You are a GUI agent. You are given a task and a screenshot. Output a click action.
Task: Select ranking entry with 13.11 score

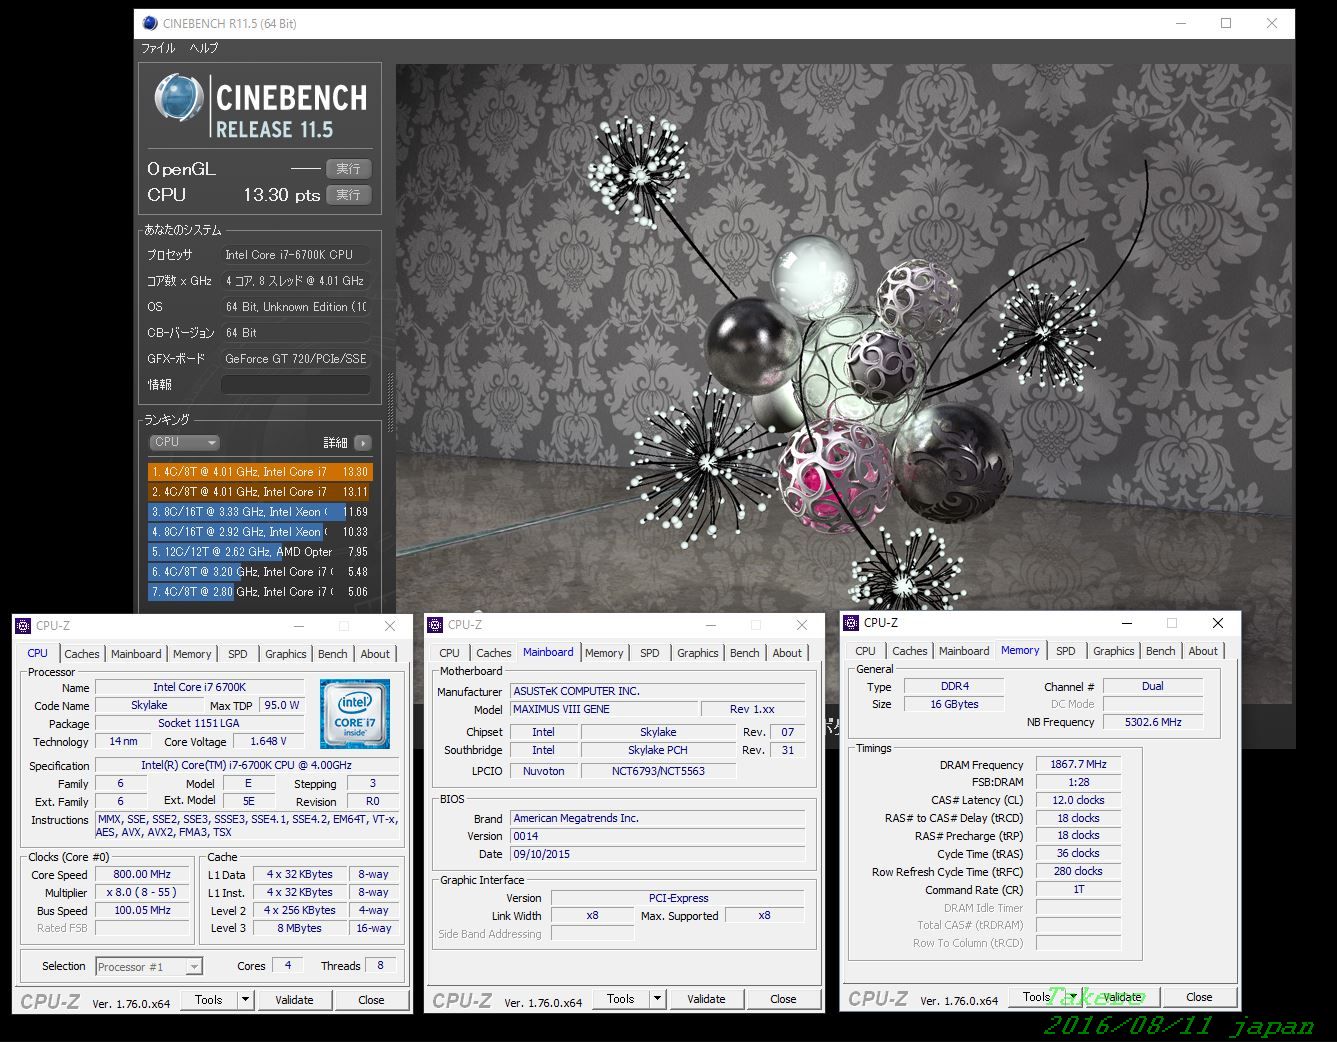pyautogui.click(x=259, y=492)
